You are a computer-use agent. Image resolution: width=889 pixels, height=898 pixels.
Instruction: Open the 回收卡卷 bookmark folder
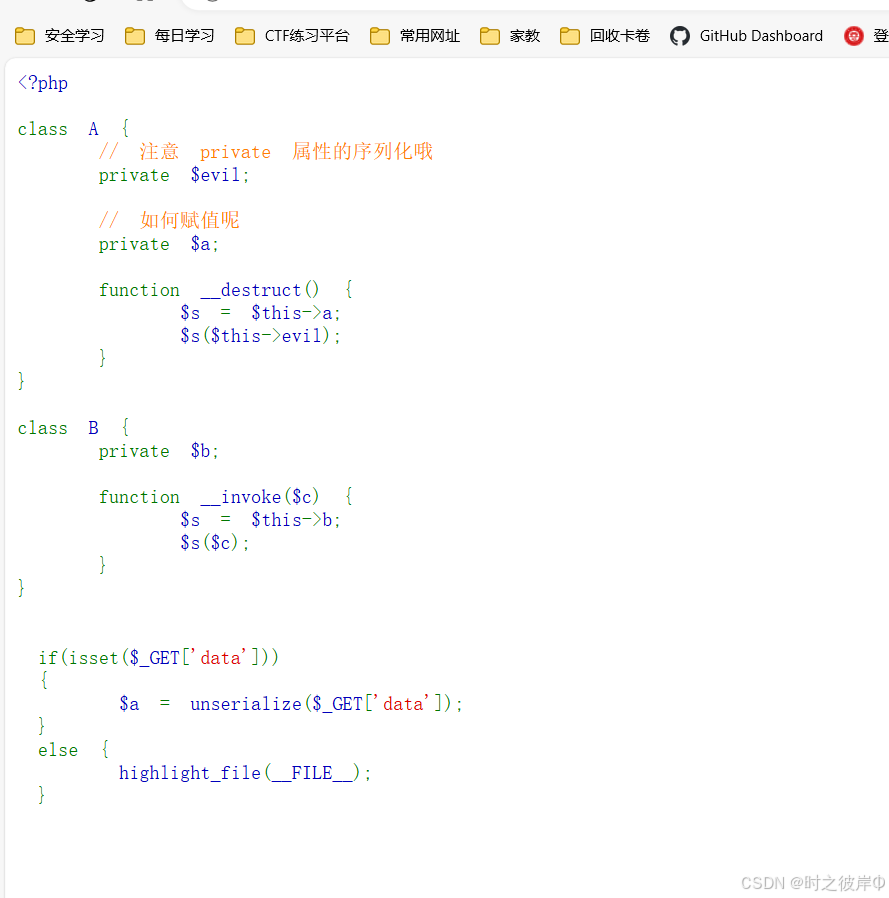click(x=605, y=36)
